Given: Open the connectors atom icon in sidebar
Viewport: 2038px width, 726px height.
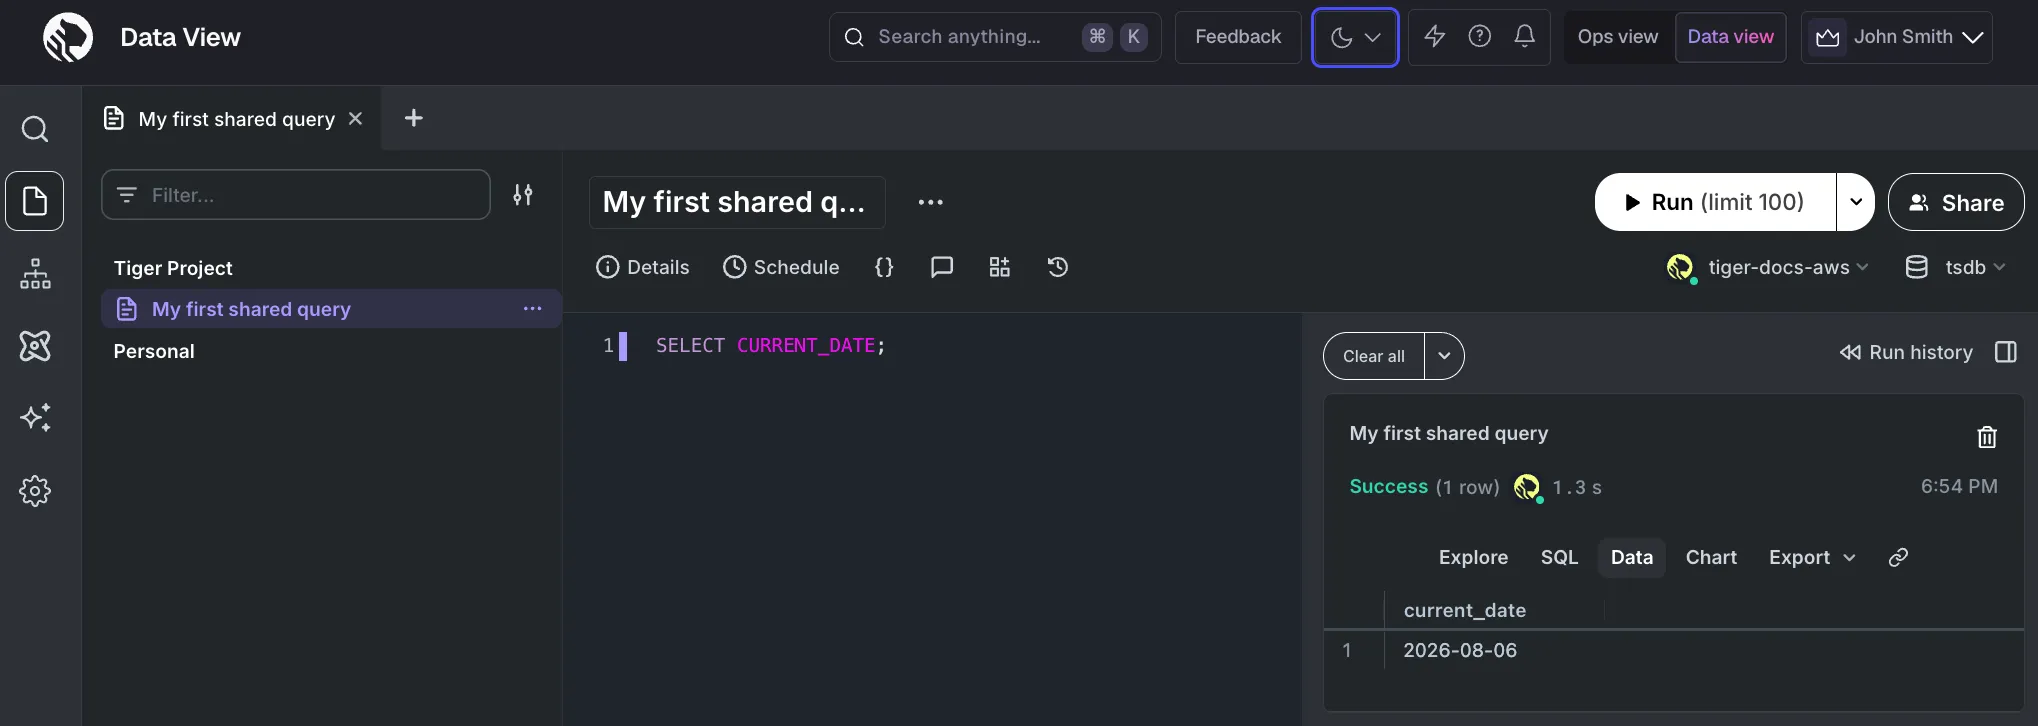Looking at the screenshot, I should (35, 346).
